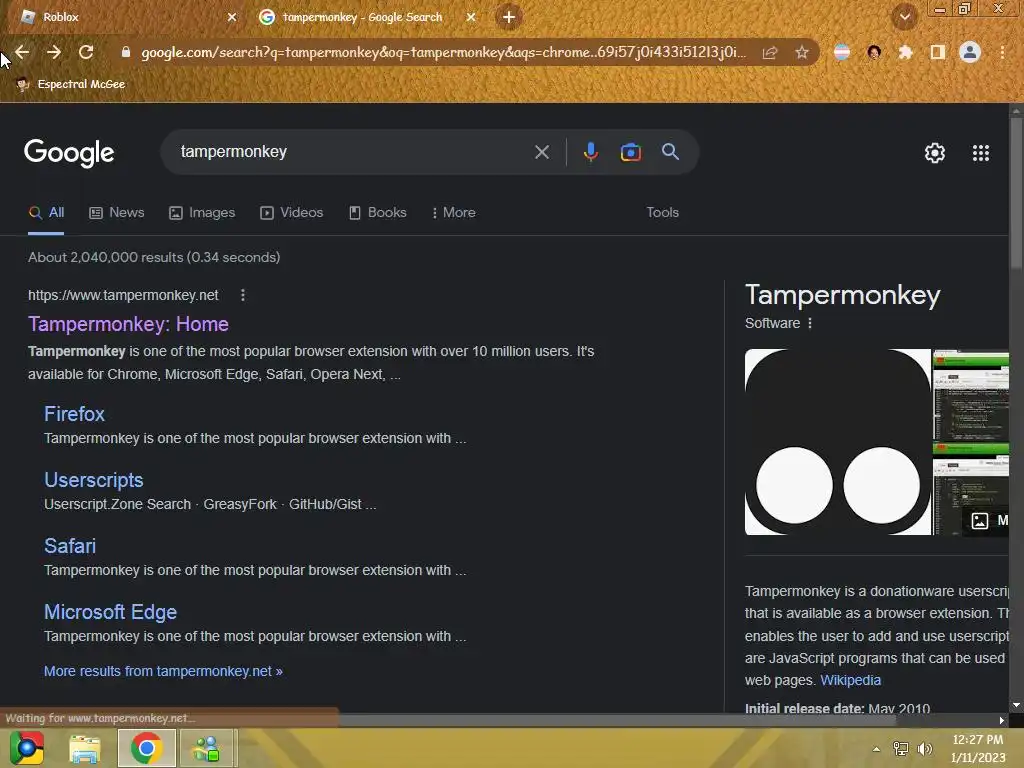Click the https://www.tampermonkey.net URL text
This screenshot has height=768, width=1024.
coord(123,295)
